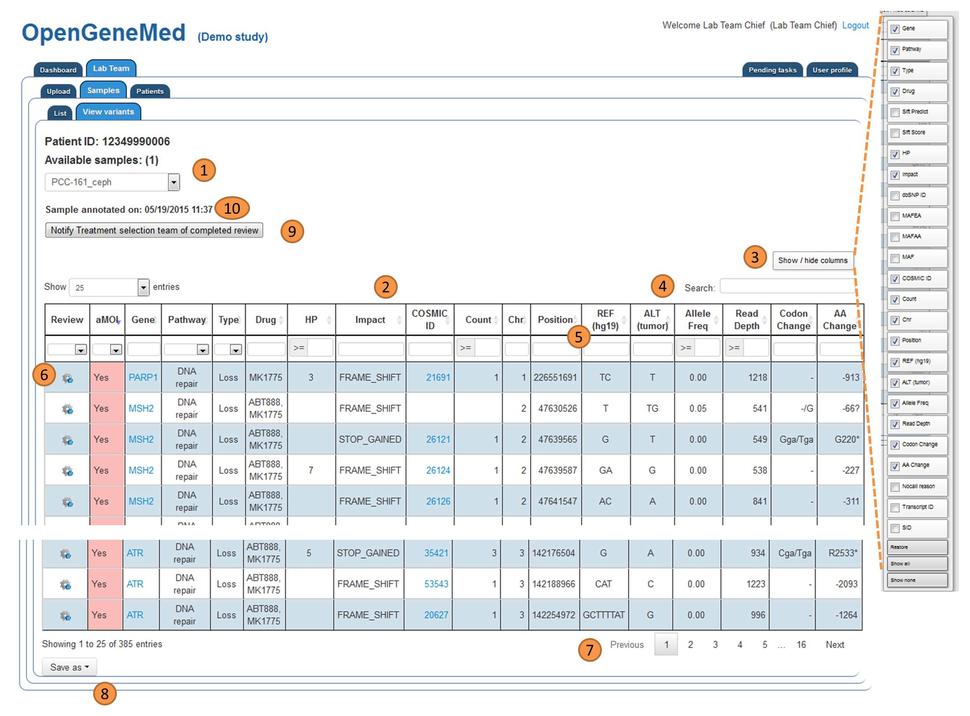970x716 pixels.
Task: Go to page 3 of results
Action: (x=715, y=645)
